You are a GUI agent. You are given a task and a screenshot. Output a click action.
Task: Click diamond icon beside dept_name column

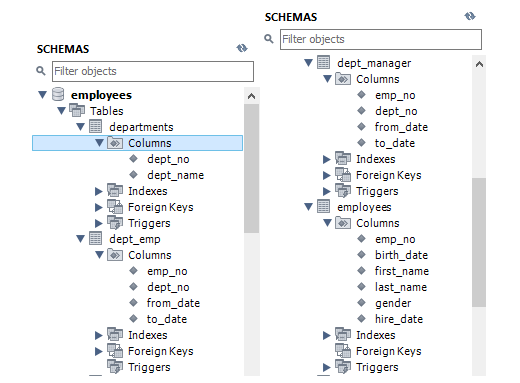pyautogui.click(x=134, y=174)
